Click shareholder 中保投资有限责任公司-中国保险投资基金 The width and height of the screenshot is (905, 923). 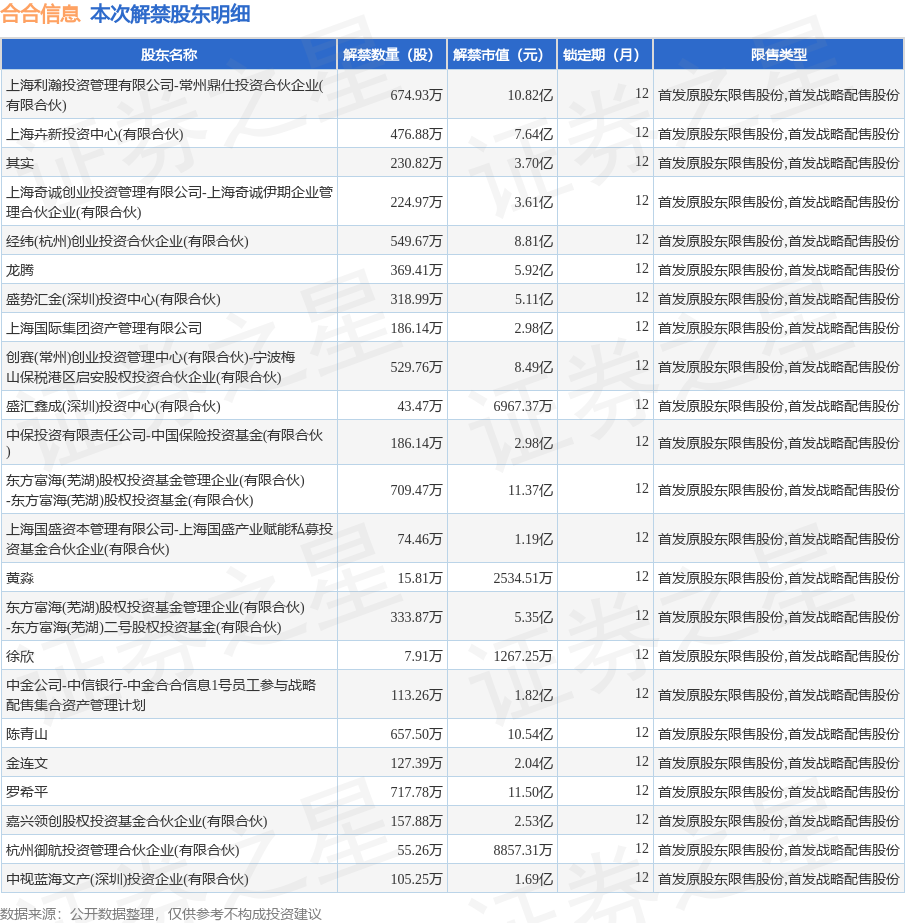point(164,442)
